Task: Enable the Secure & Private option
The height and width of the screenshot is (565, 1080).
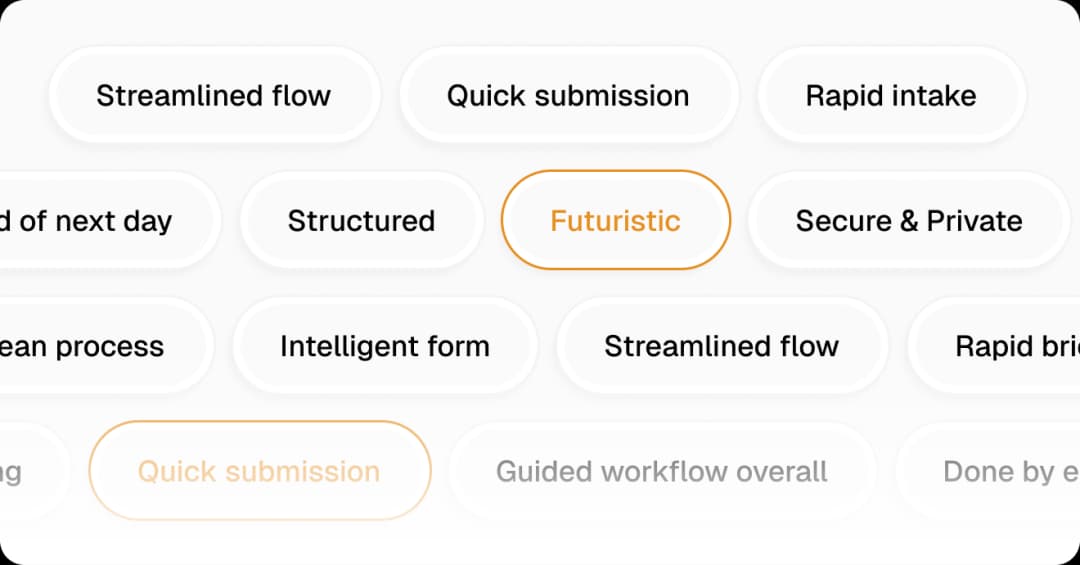Action: [908, 221]
